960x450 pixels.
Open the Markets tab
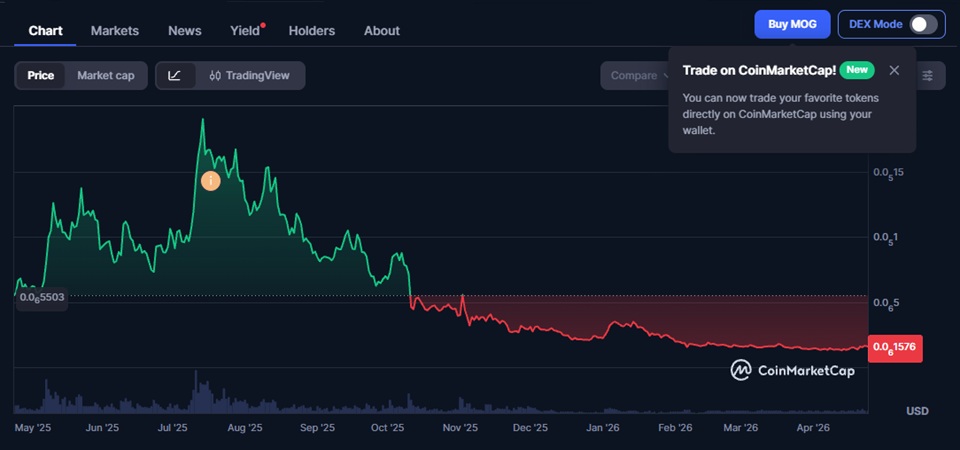[x=114, y=31]
